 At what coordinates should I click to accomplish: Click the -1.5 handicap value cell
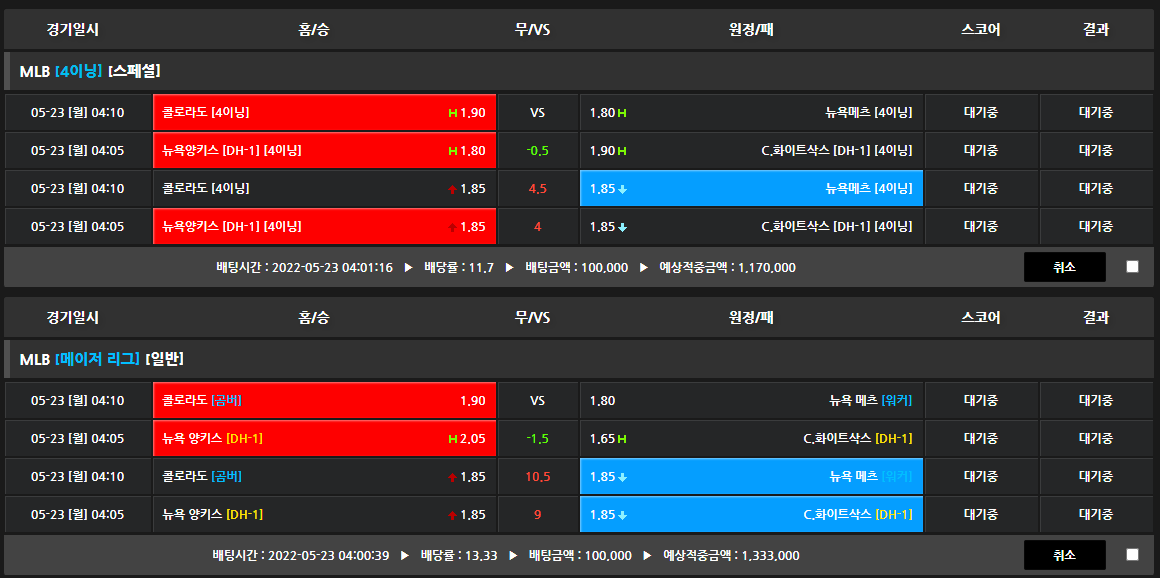point(537,439)
